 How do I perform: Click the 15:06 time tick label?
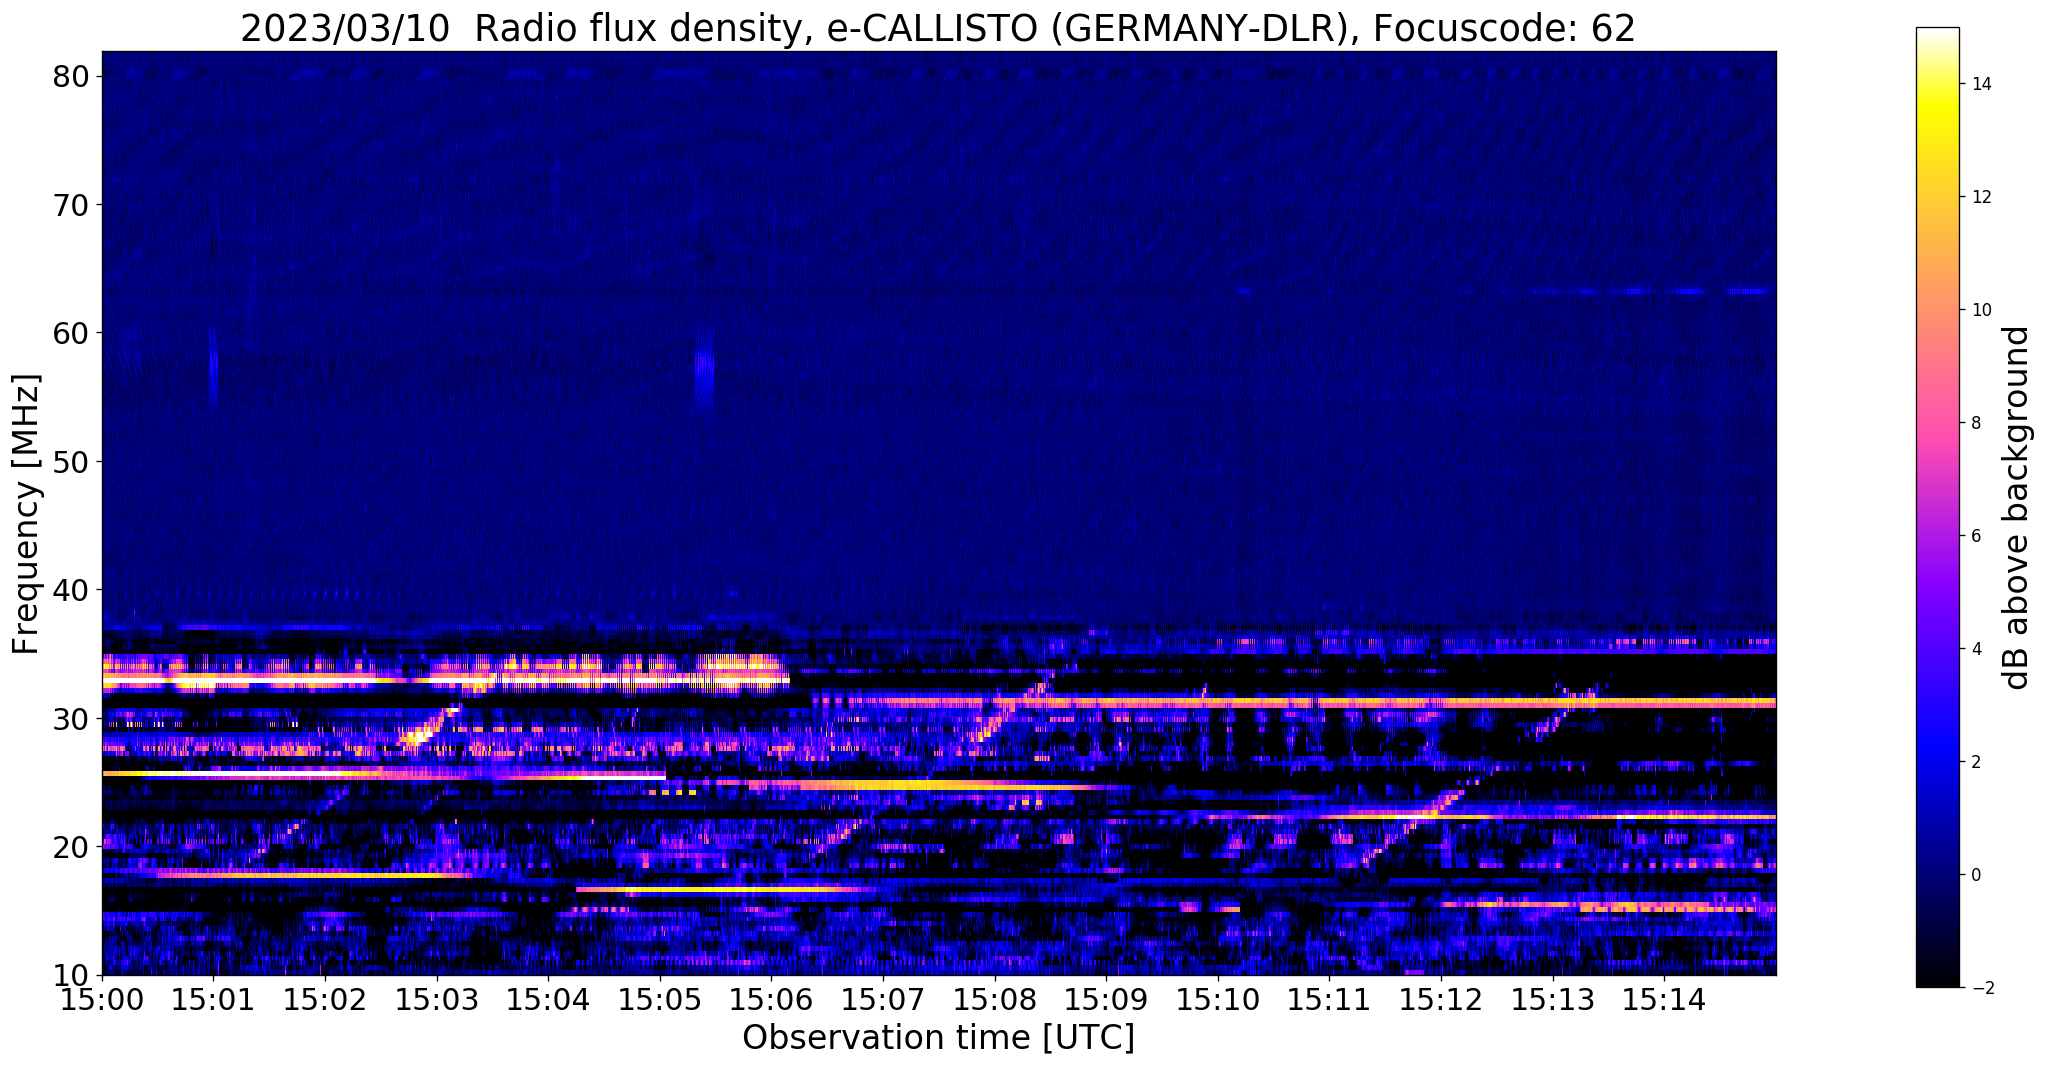pos(771,999)
